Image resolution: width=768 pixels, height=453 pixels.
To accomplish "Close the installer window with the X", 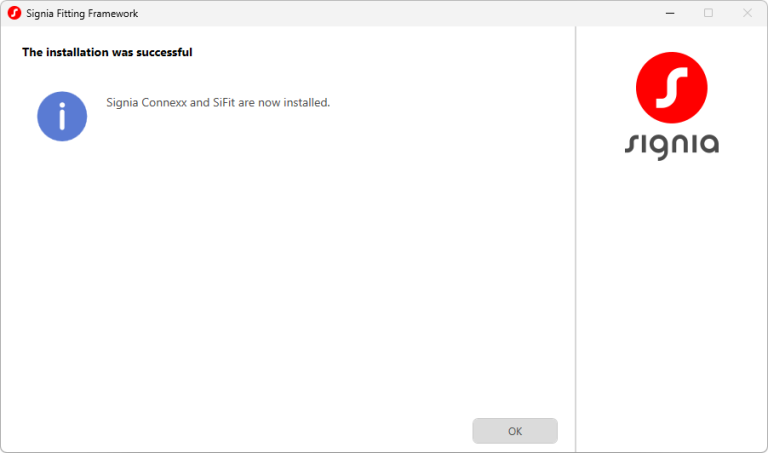I will 747,13.
